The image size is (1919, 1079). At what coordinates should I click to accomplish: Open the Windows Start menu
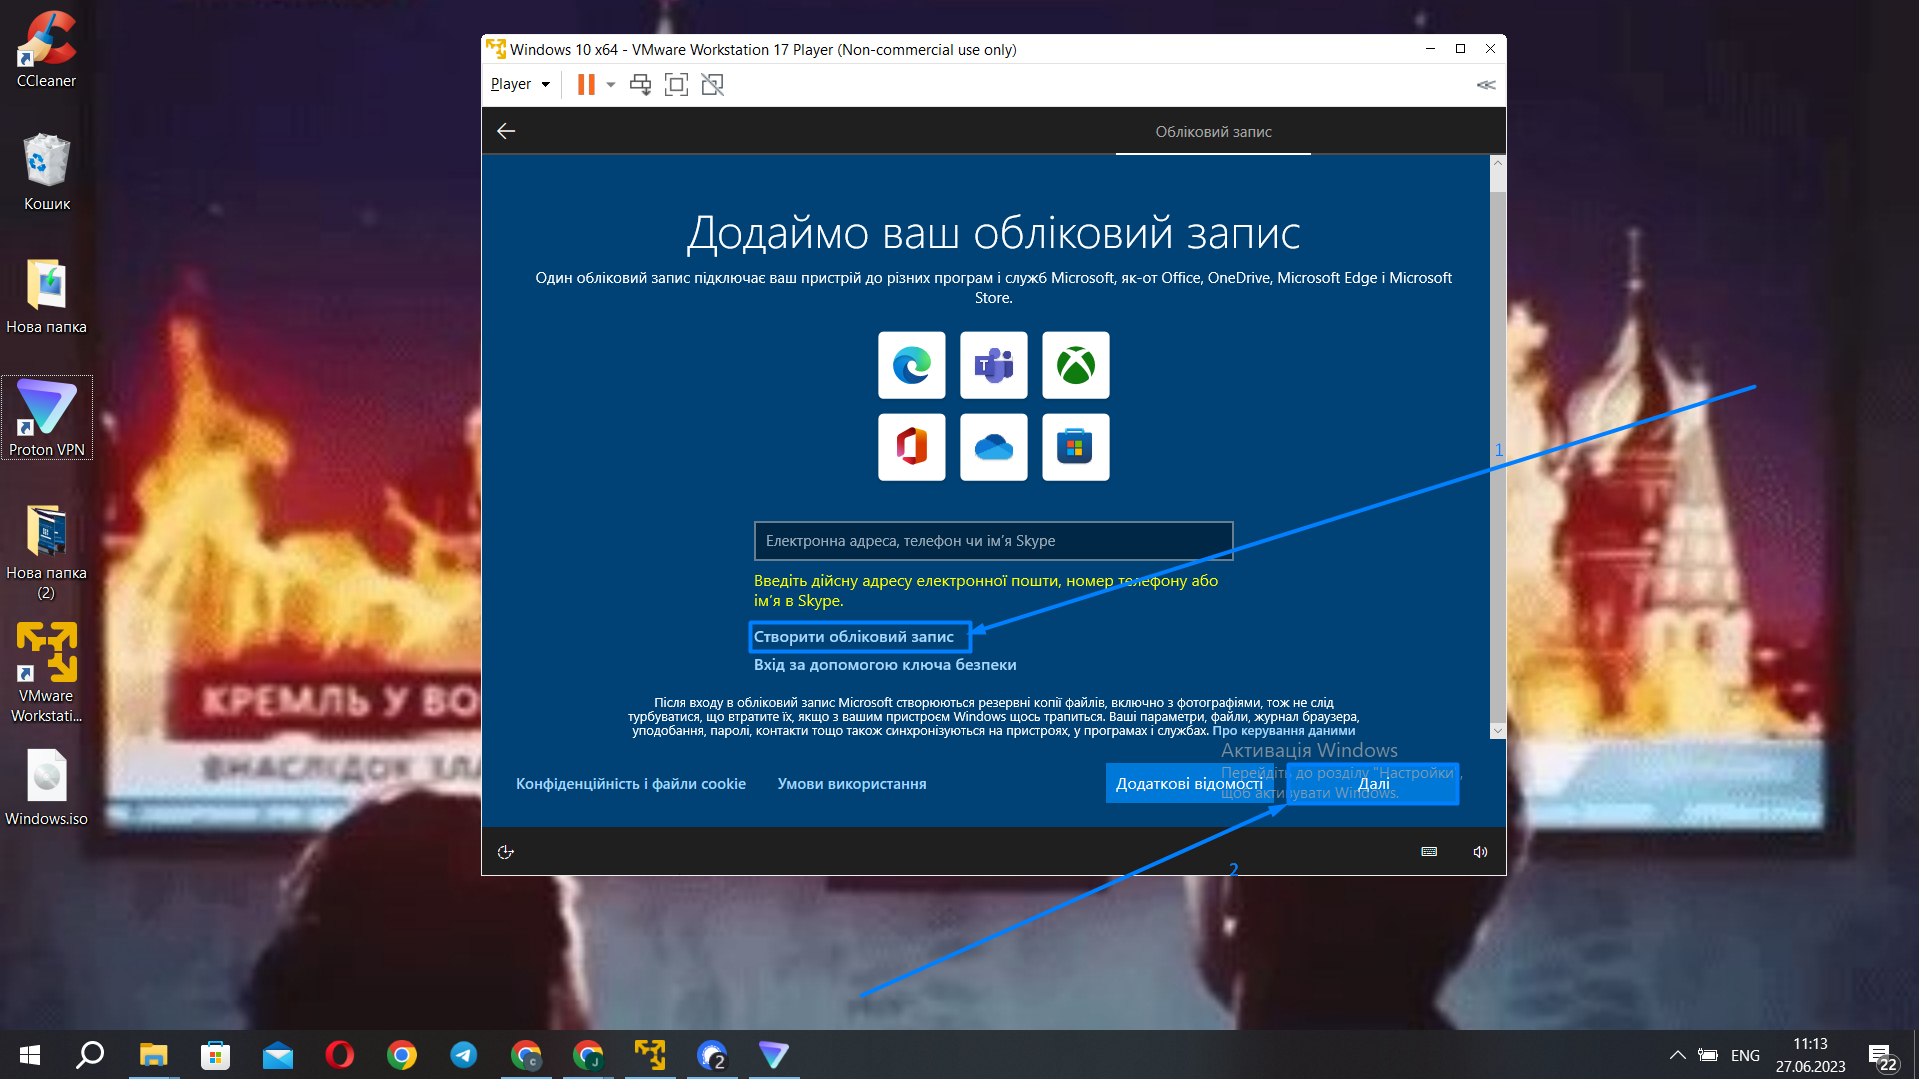point(30,1055)
